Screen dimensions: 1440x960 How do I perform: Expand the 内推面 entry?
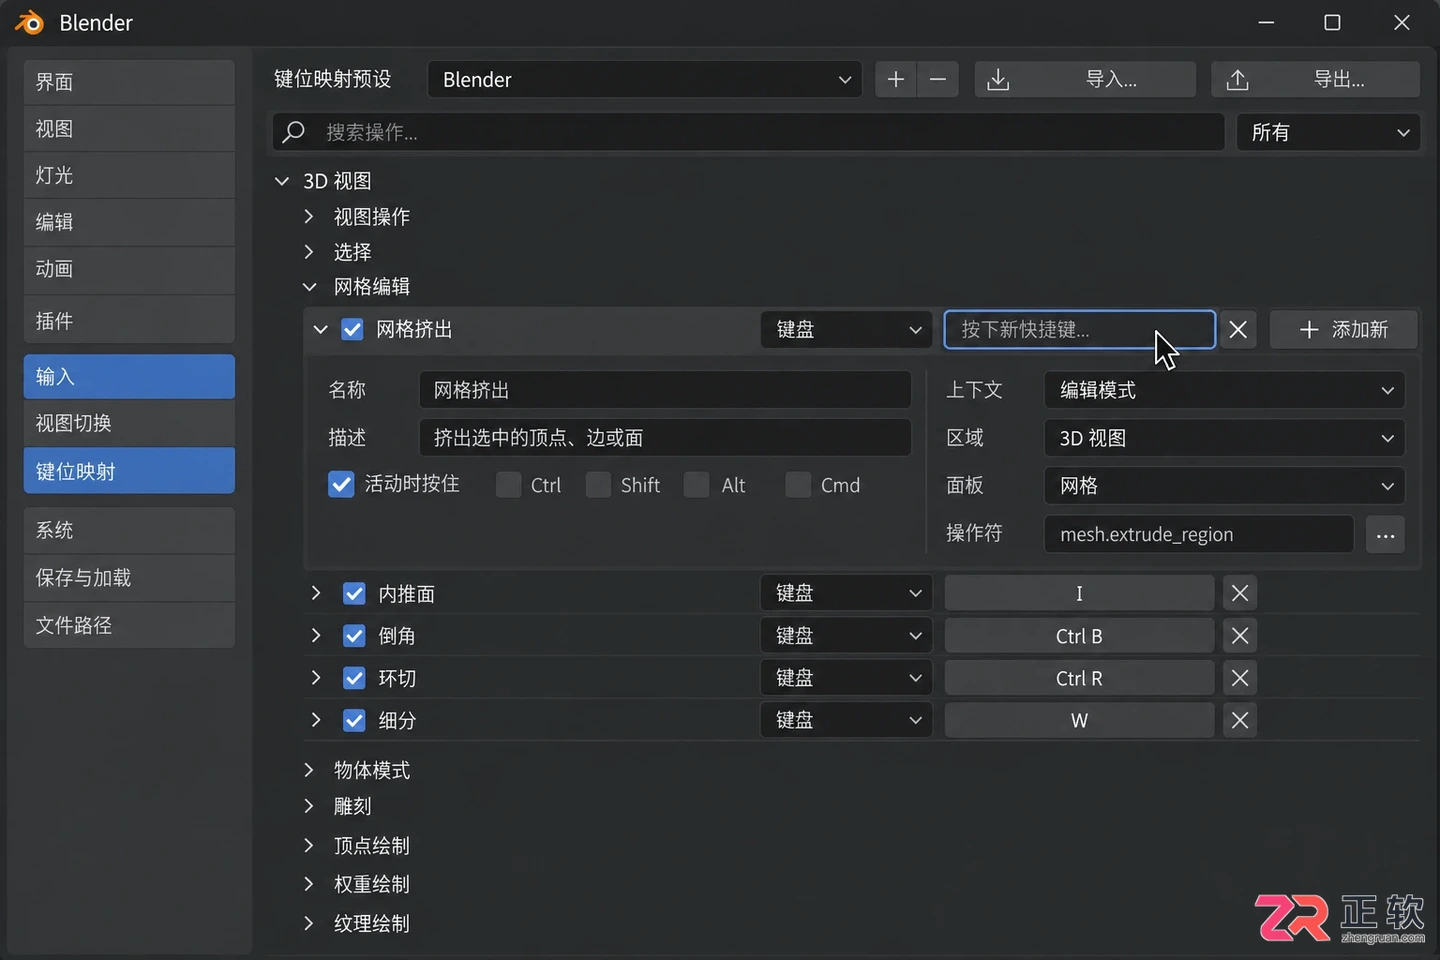point(316,593)
